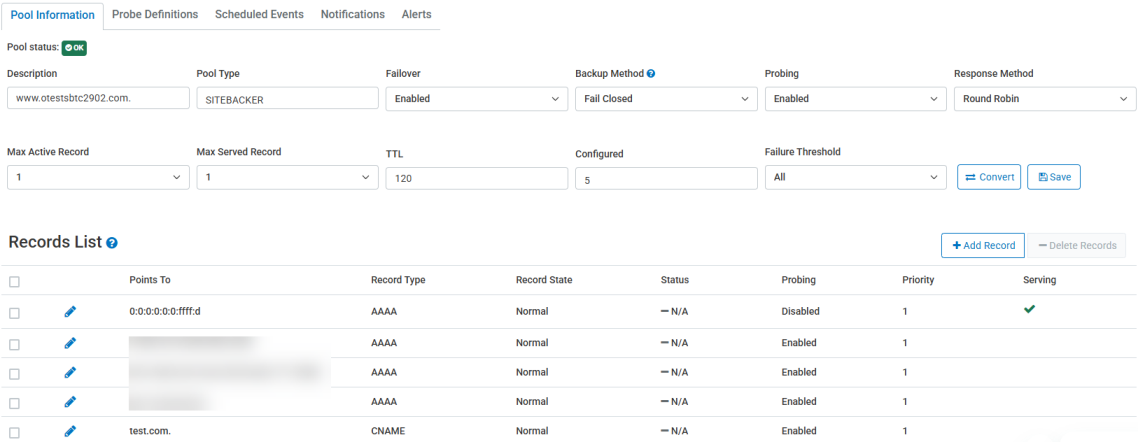This screenshot has height=442, width=1138.
Task: Click the help icon beside Records List heading
Action: click(x=112, y=243)
